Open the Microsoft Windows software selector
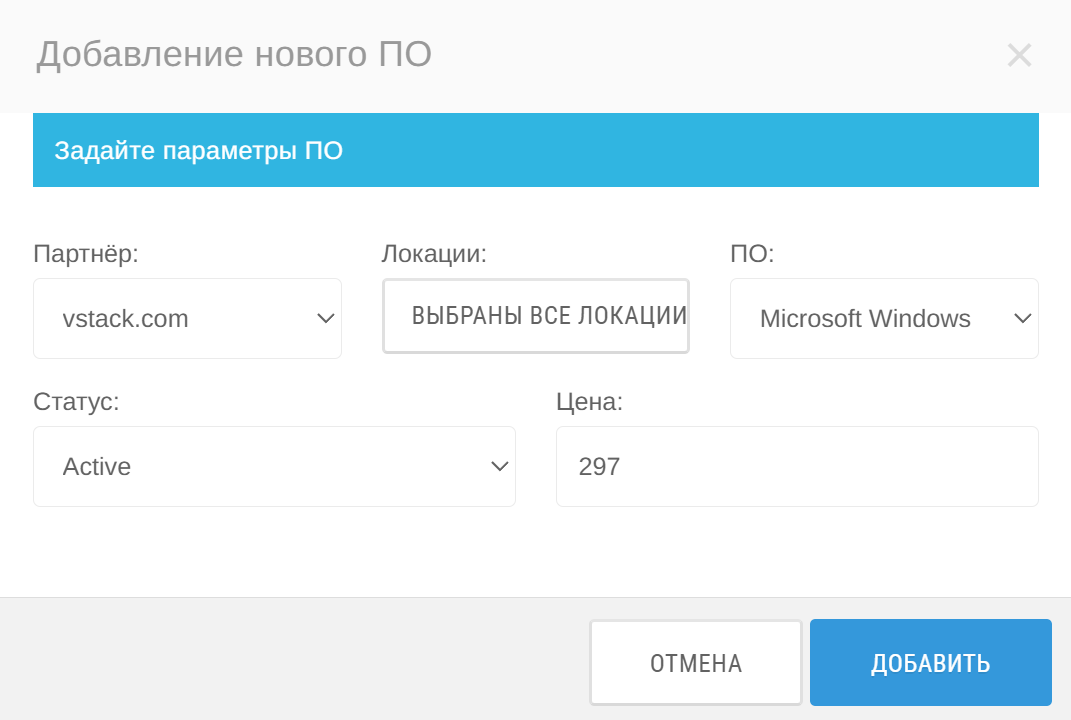The image size is (1071, 720). [884, 318]
